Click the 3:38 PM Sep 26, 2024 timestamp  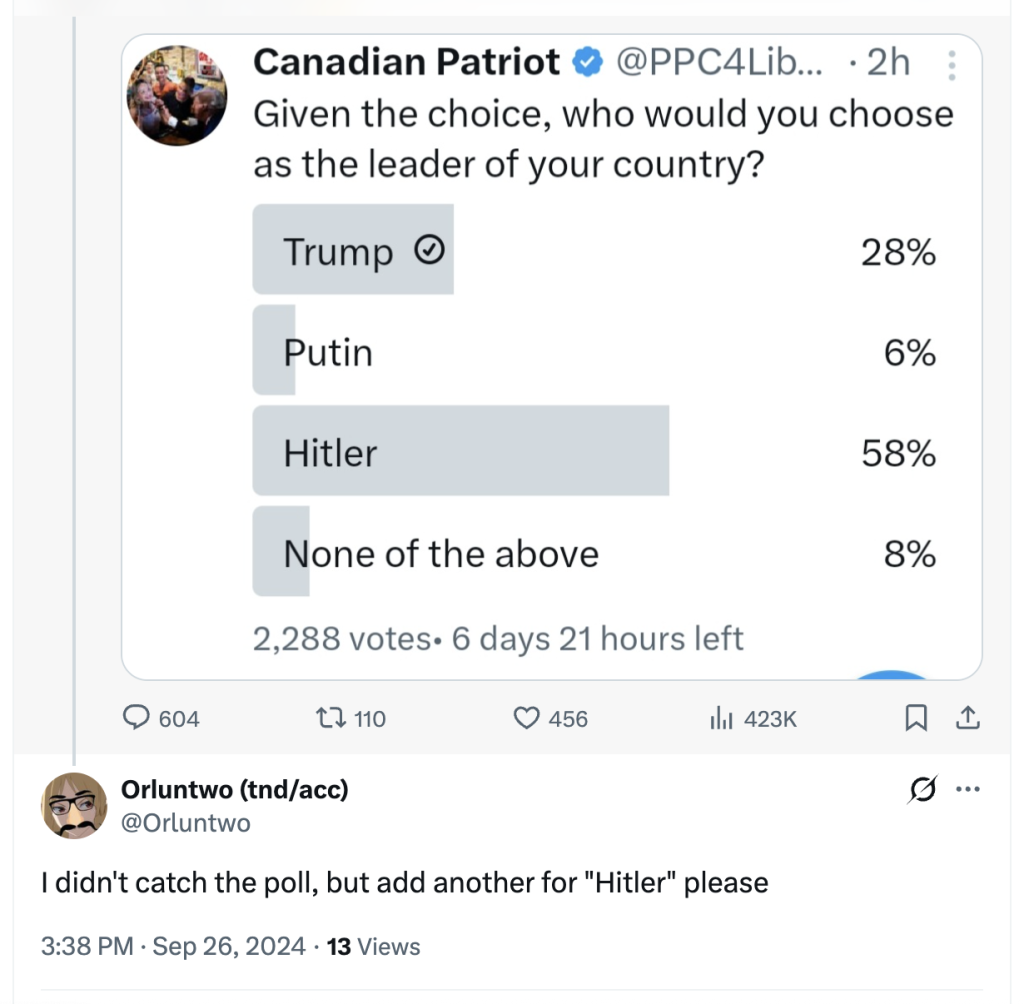coord(173,947)
